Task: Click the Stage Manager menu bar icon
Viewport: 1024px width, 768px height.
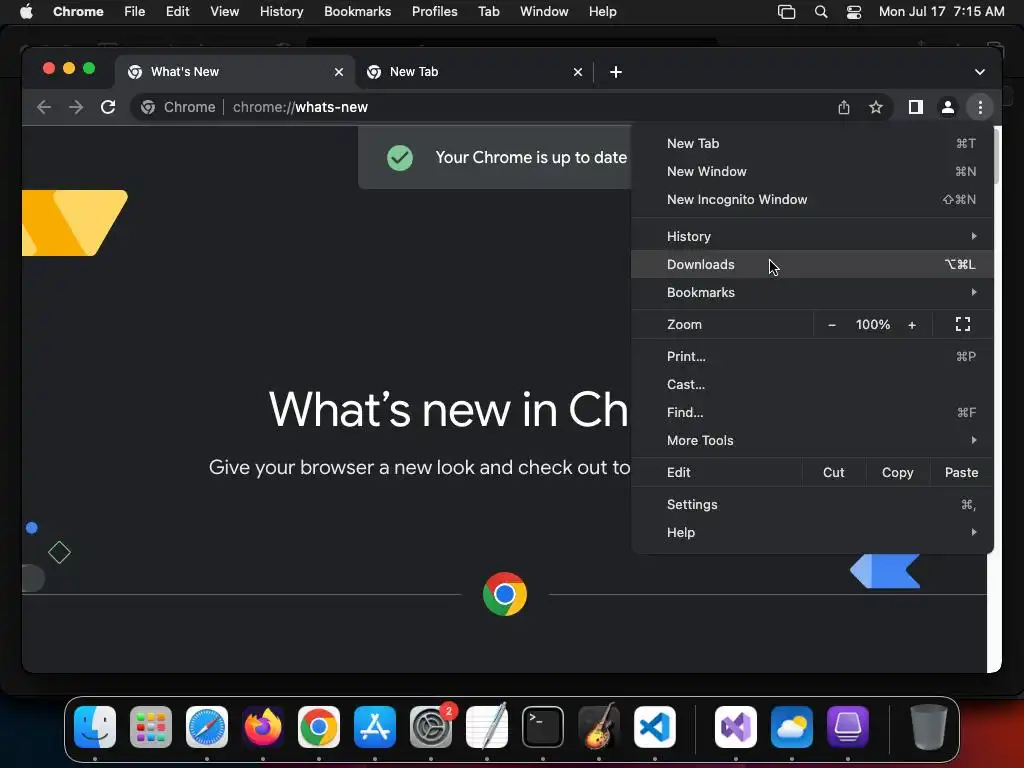Action: coord(786,12)
